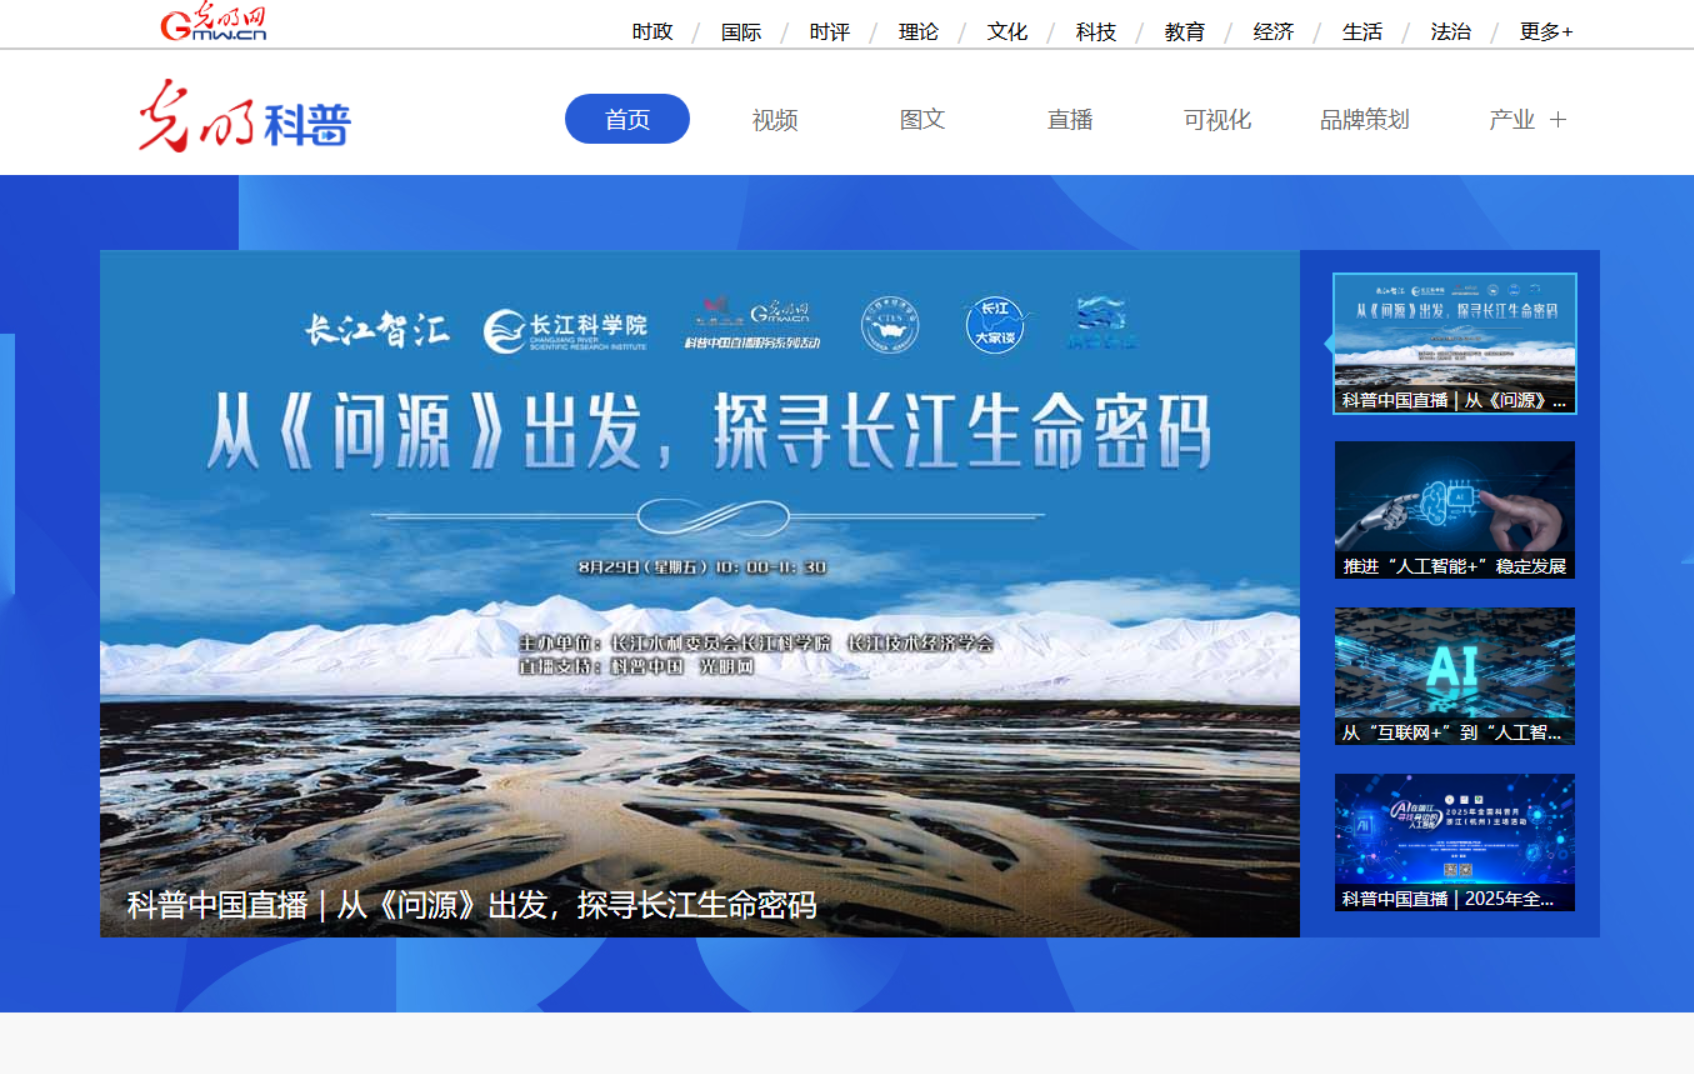This screenshot has height=1074, width=1694.
Task: Go to the 直播 section
Action: (x=1070, y=120)
